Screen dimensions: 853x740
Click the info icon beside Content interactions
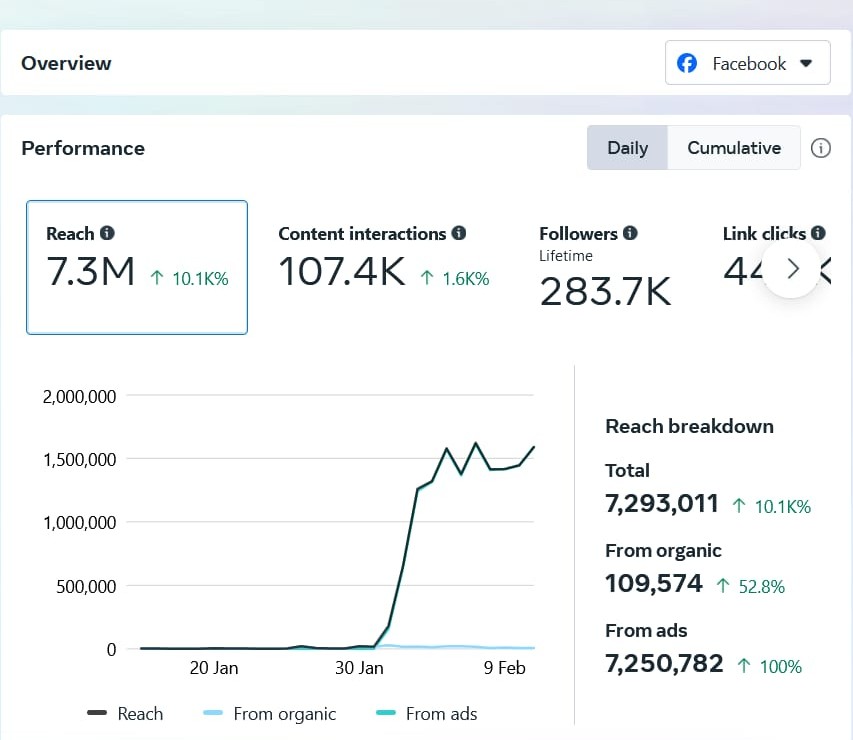tap(459, 233)
